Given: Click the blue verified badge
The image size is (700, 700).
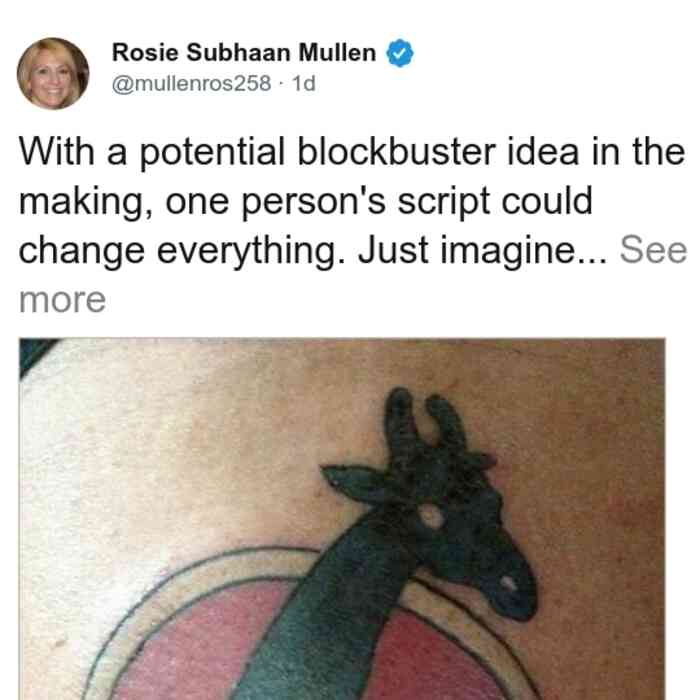Looking at the screenshot, I should (x=400, y=53).
